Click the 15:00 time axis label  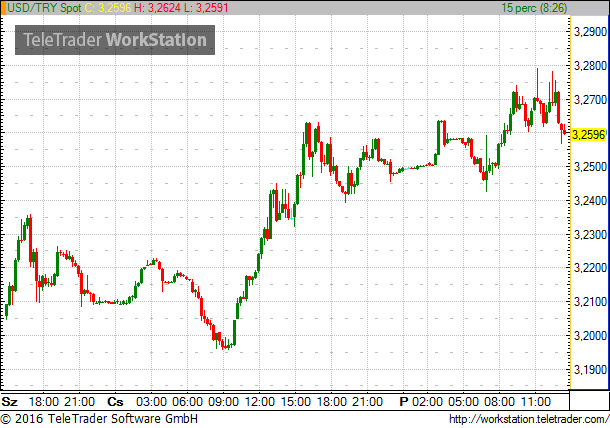pyautogui.click(x=296, y=402)
